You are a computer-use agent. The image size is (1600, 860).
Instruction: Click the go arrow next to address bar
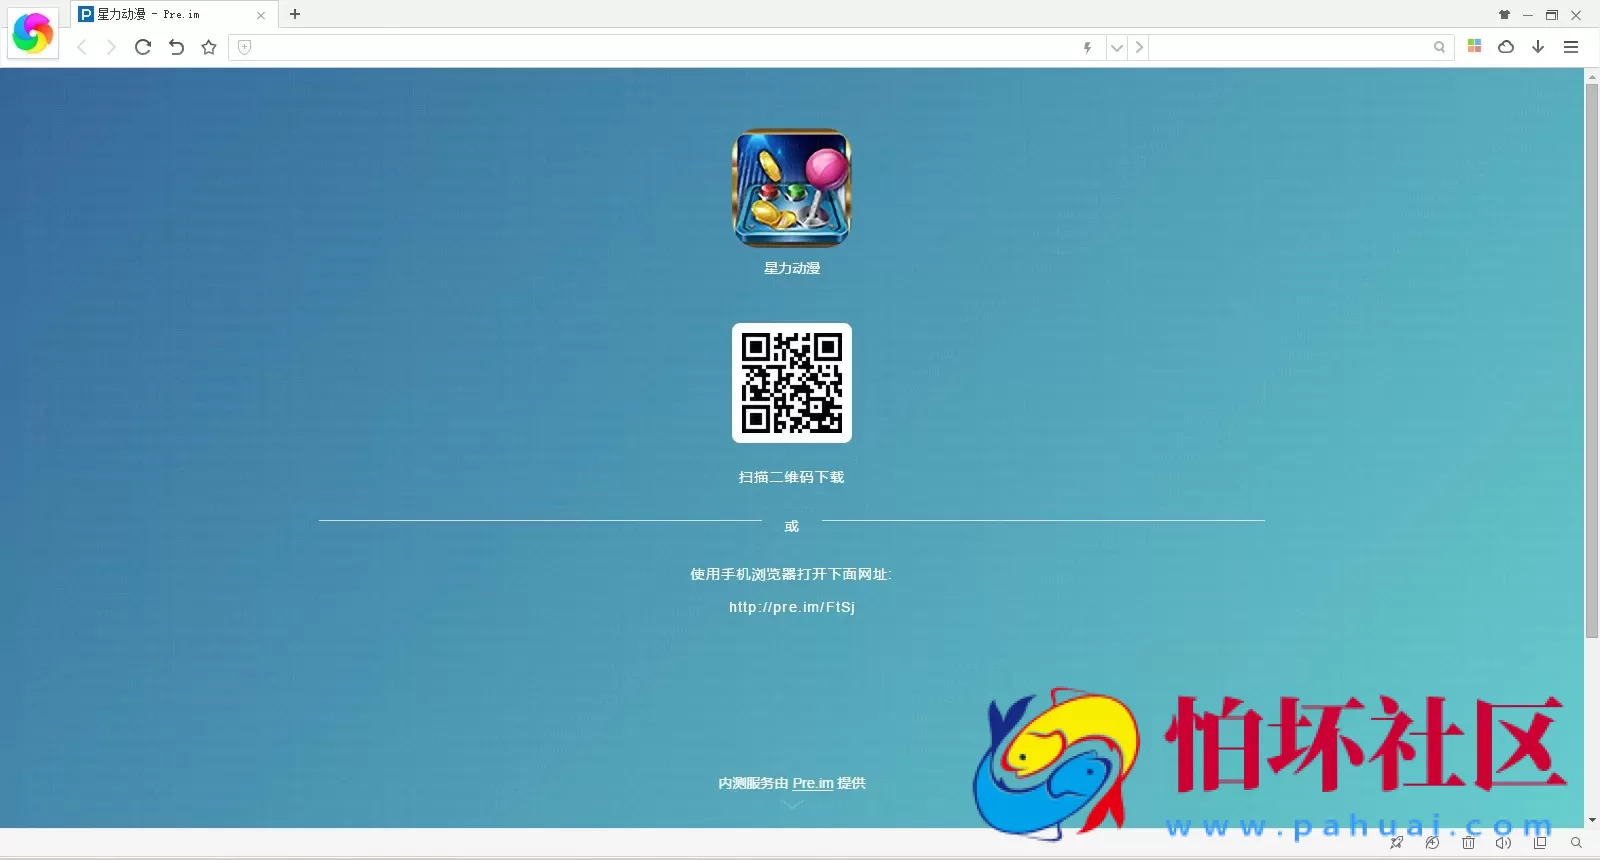coord(1139,47)
